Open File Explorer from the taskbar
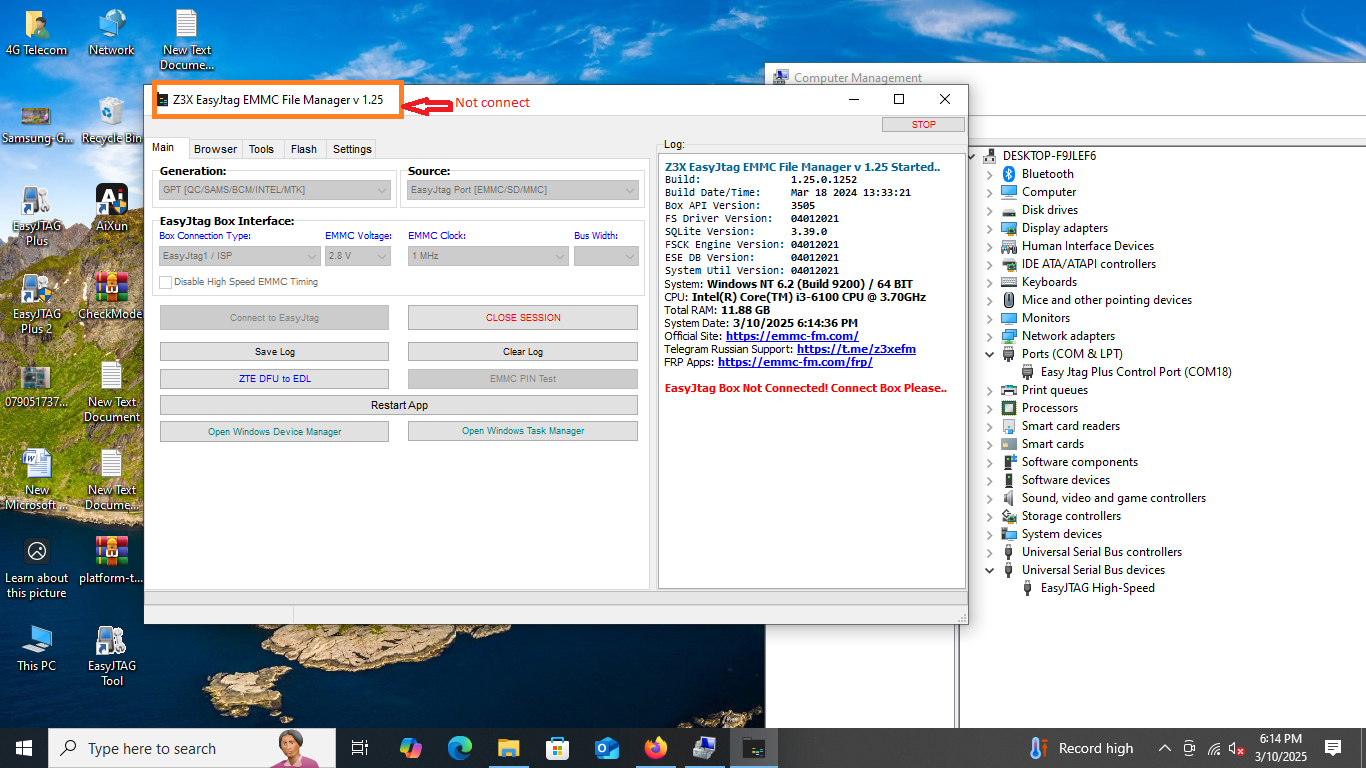This screenshot has width=1366, height=768. (509, 748)
